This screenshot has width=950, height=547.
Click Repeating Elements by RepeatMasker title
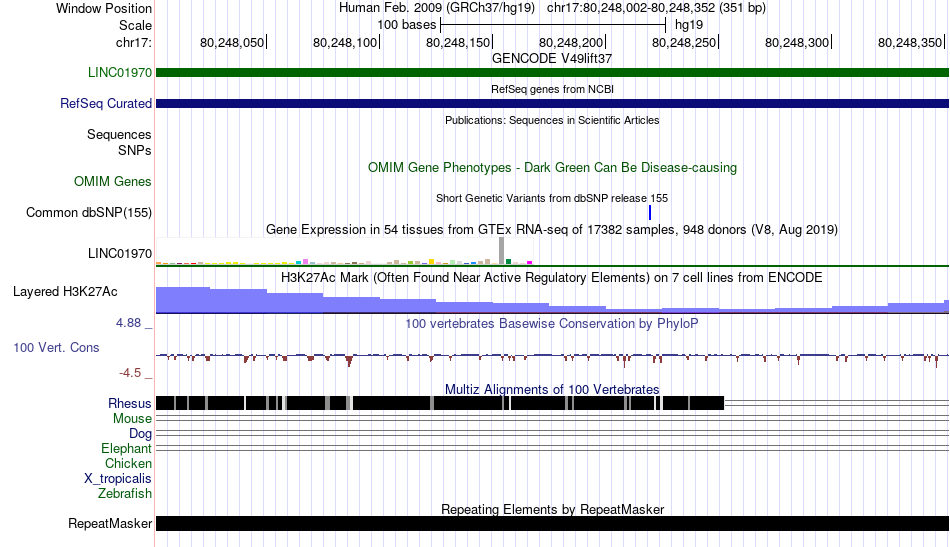click(x=552, y=509)
